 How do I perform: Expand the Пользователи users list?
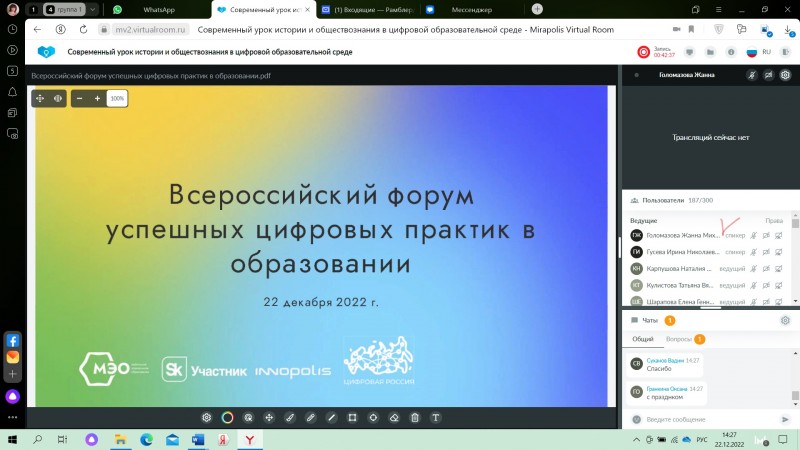(670, 201)
